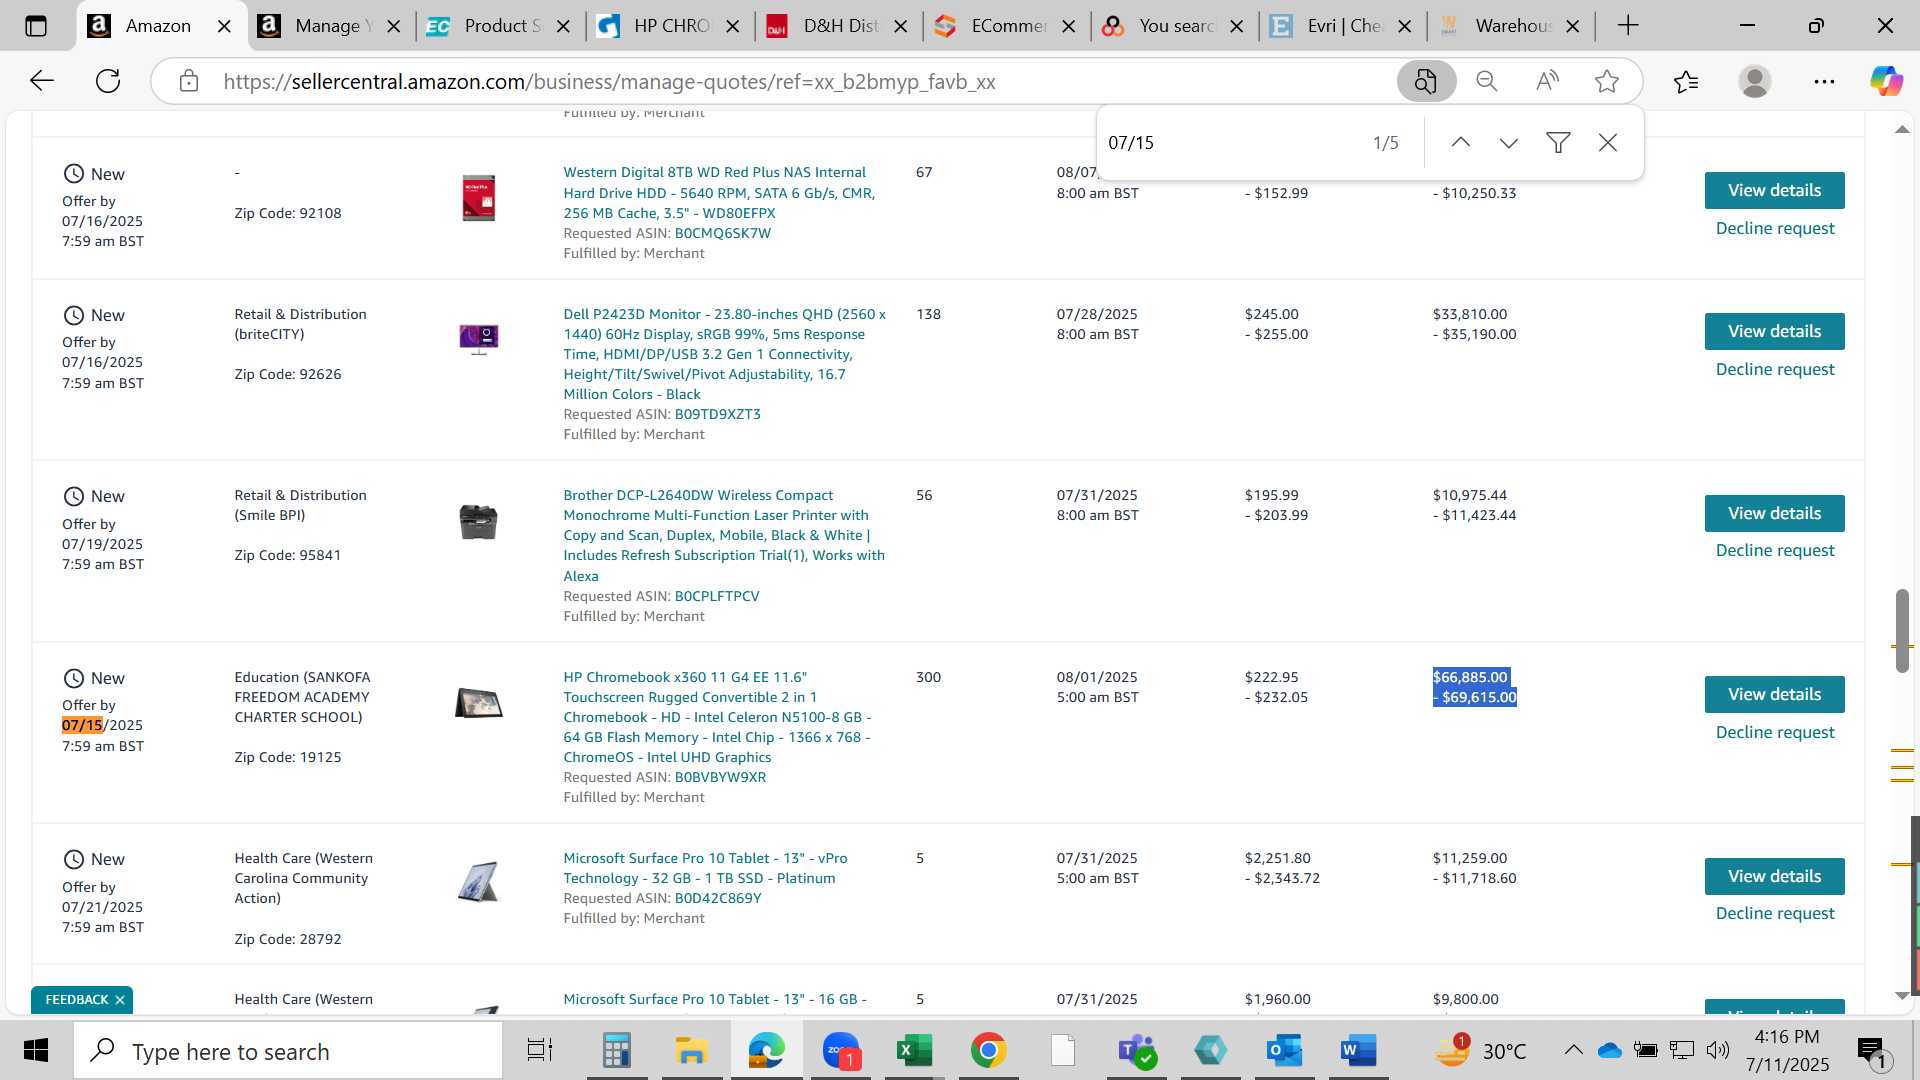The image size is (1920, 1080).
Task: Click the find text field containing 07/15
Action: tap(1230, 143)
